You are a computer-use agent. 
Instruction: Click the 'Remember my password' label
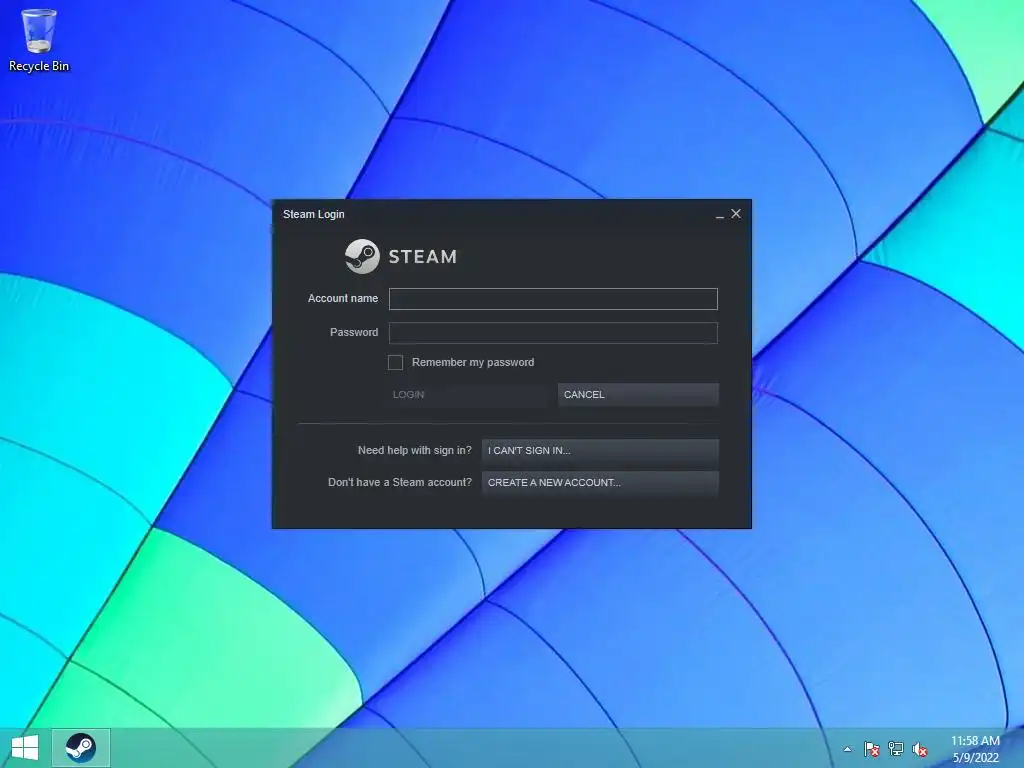[x=473, y=362]
